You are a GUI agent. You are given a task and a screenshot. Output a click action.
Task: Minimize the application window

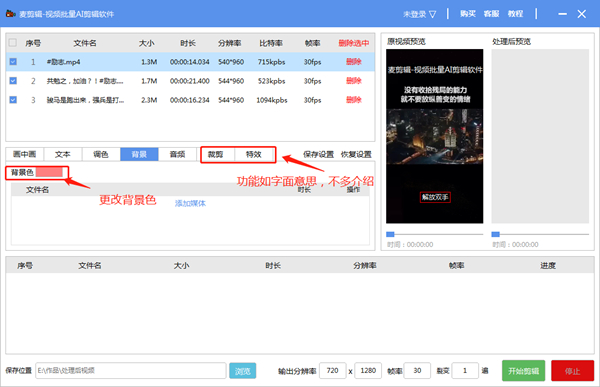562,14
